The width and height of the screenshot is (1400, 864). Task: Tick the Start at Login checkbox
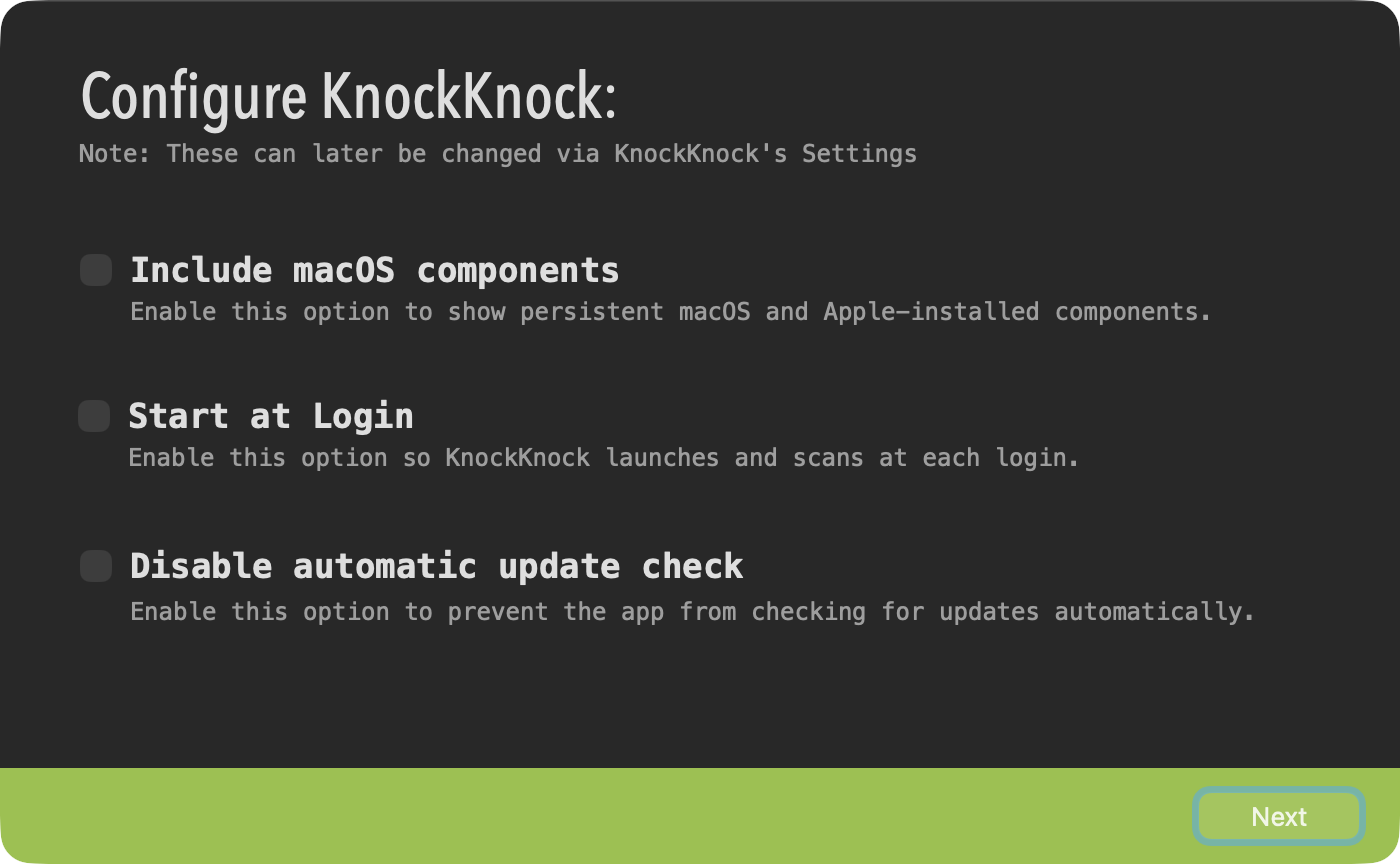click(x=94, y=416)
